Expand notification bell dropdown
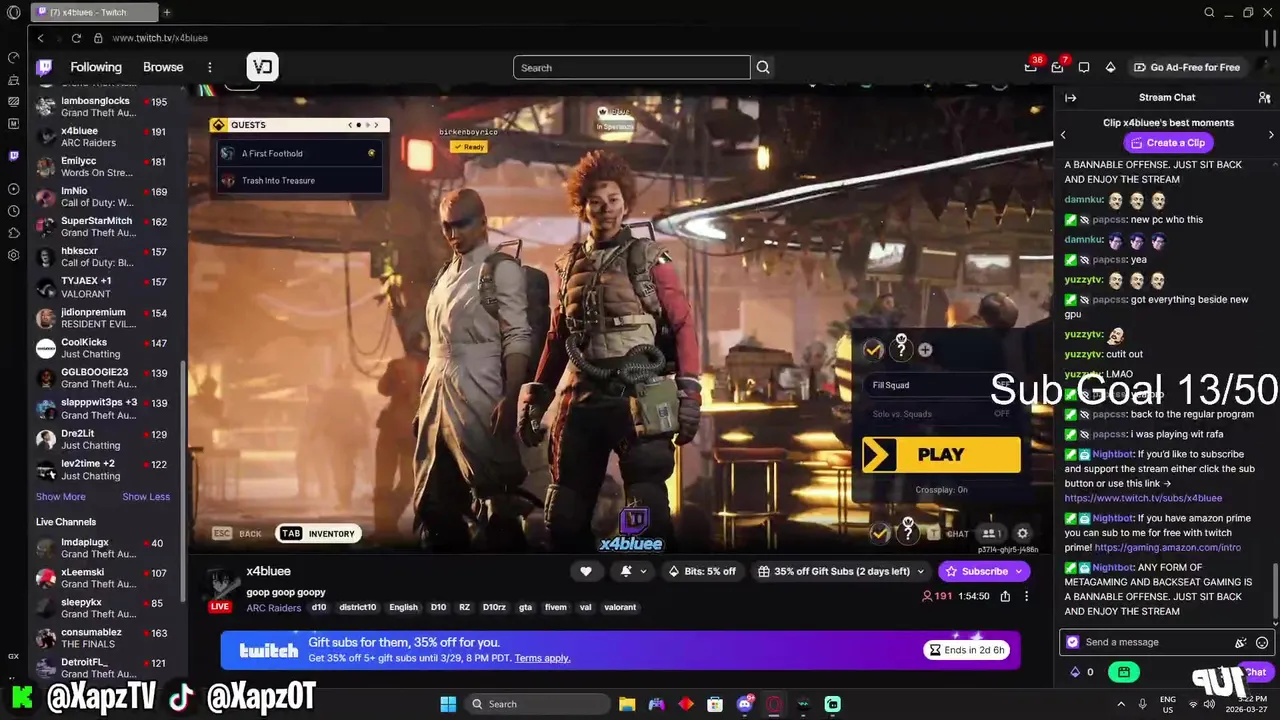 (x=643, y=571)
